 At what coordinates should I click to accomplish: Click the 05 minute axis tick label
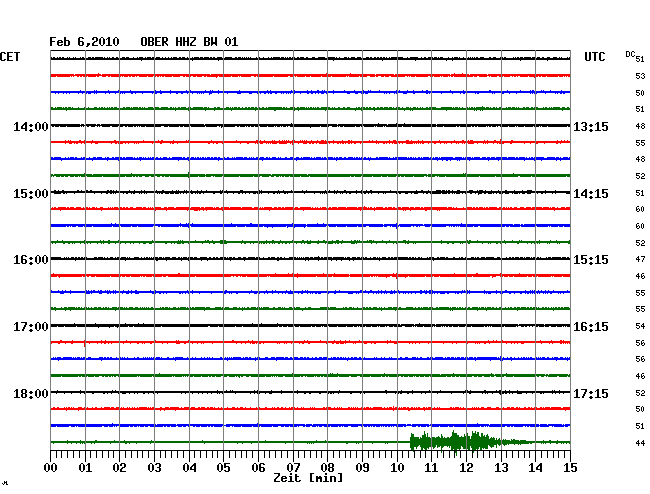tap(223, 467)
